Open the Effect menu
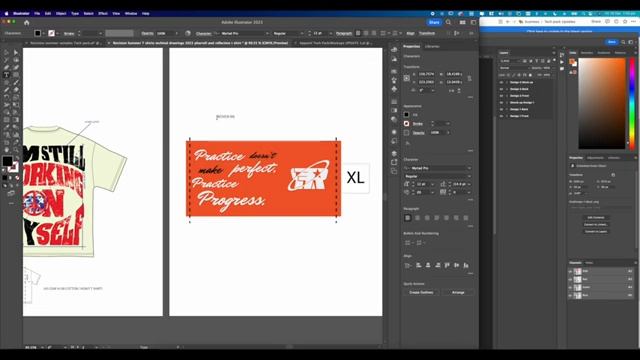The image size is (640, 360). [x=103, y=13]
